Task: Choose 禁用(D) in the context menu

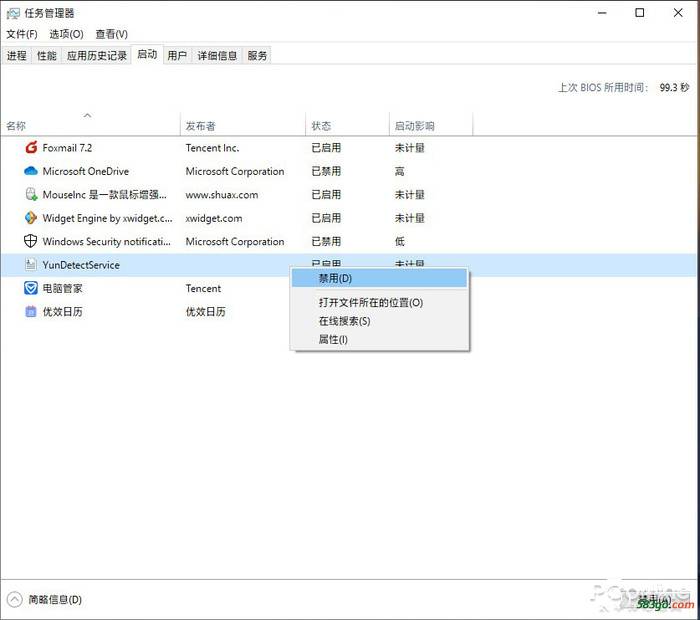Action: 379,279
